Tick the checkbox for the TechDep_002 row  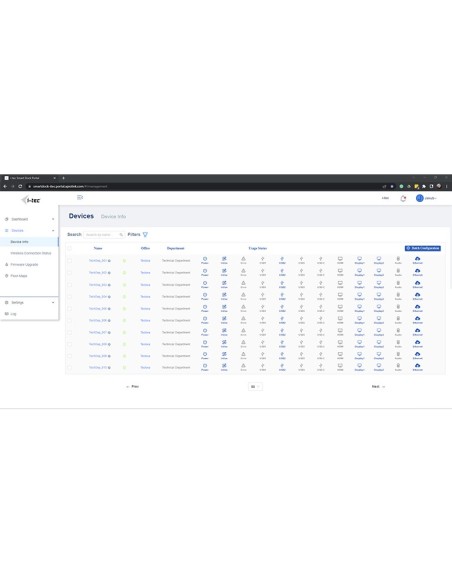pos(70,273)
